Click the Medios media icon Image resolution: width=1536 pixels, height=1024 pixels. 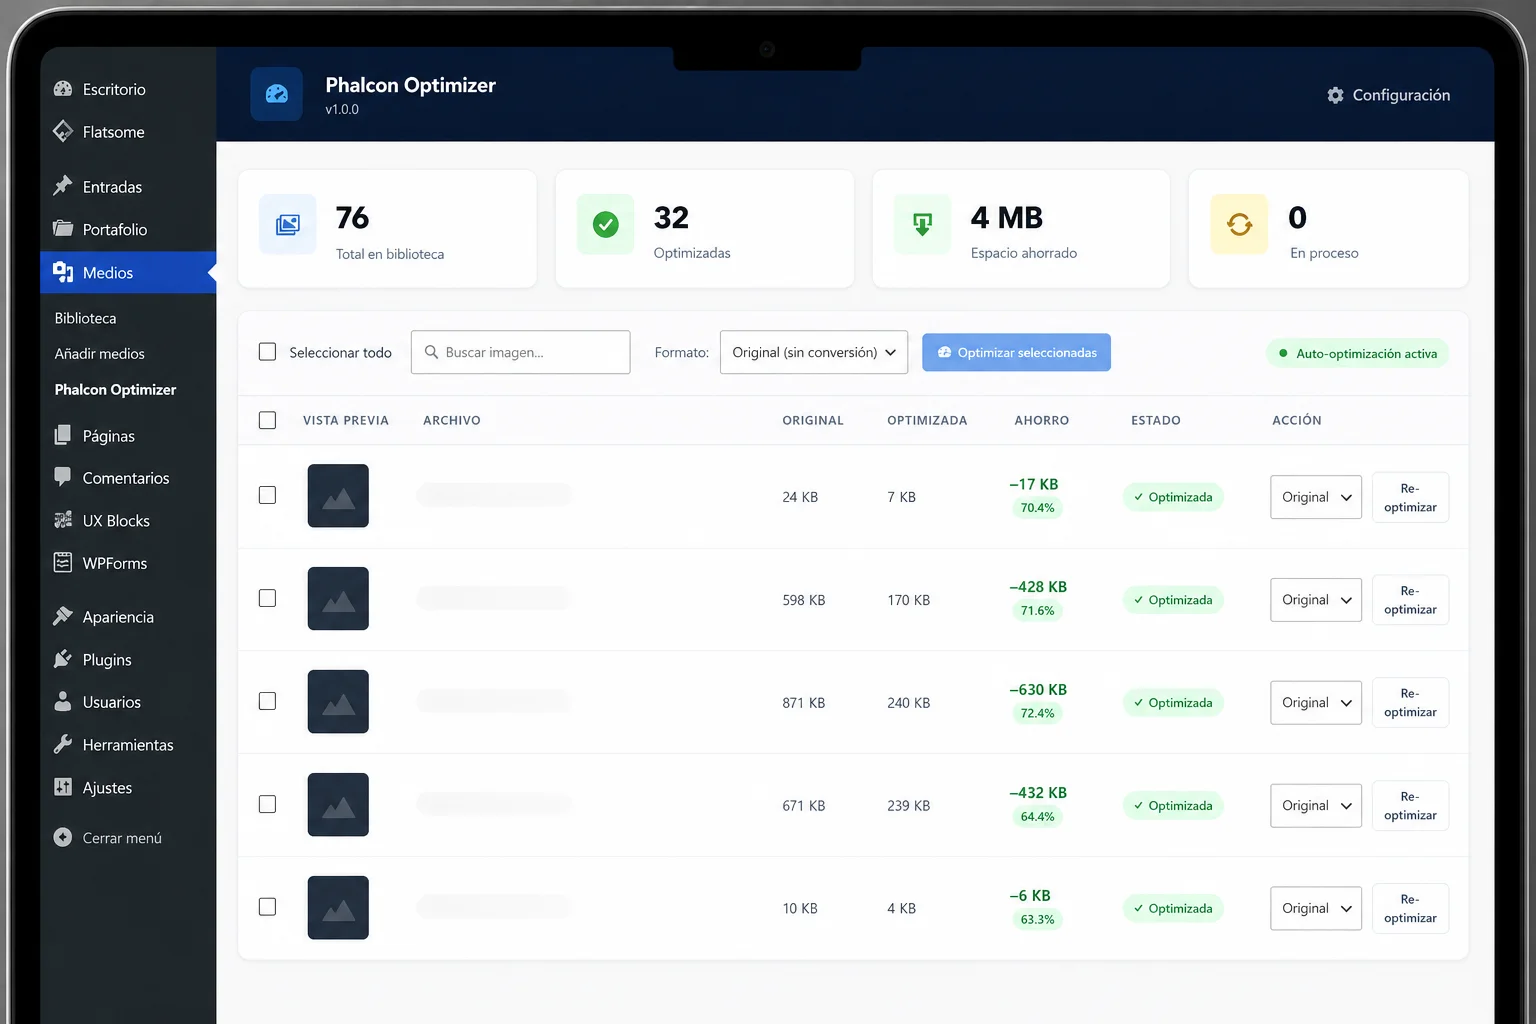pyautogui.click(x=63, y=272)
